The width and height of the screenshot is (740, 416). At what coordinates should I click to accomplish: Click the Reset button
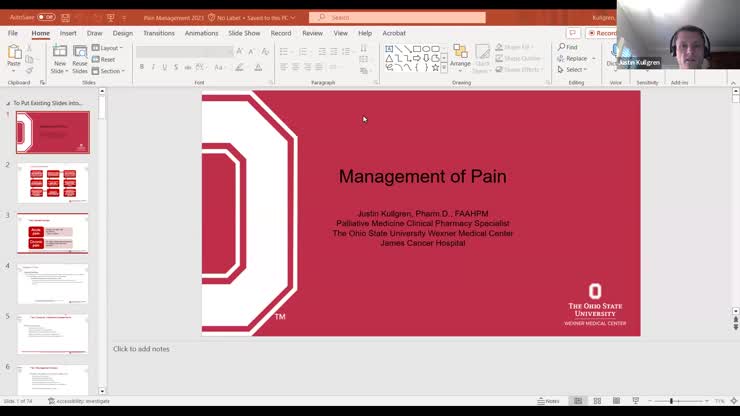(x=104, y=59)
